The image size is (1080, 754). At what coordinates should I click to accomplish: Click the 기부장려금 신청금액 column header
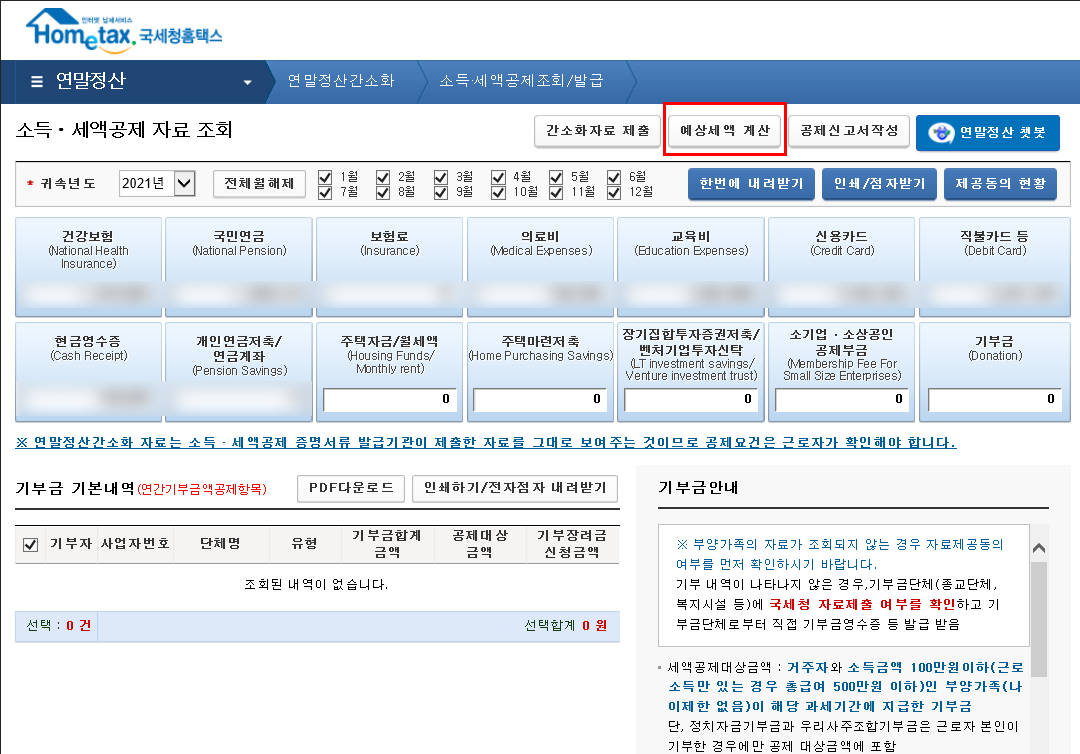click(x=572, y=544)
